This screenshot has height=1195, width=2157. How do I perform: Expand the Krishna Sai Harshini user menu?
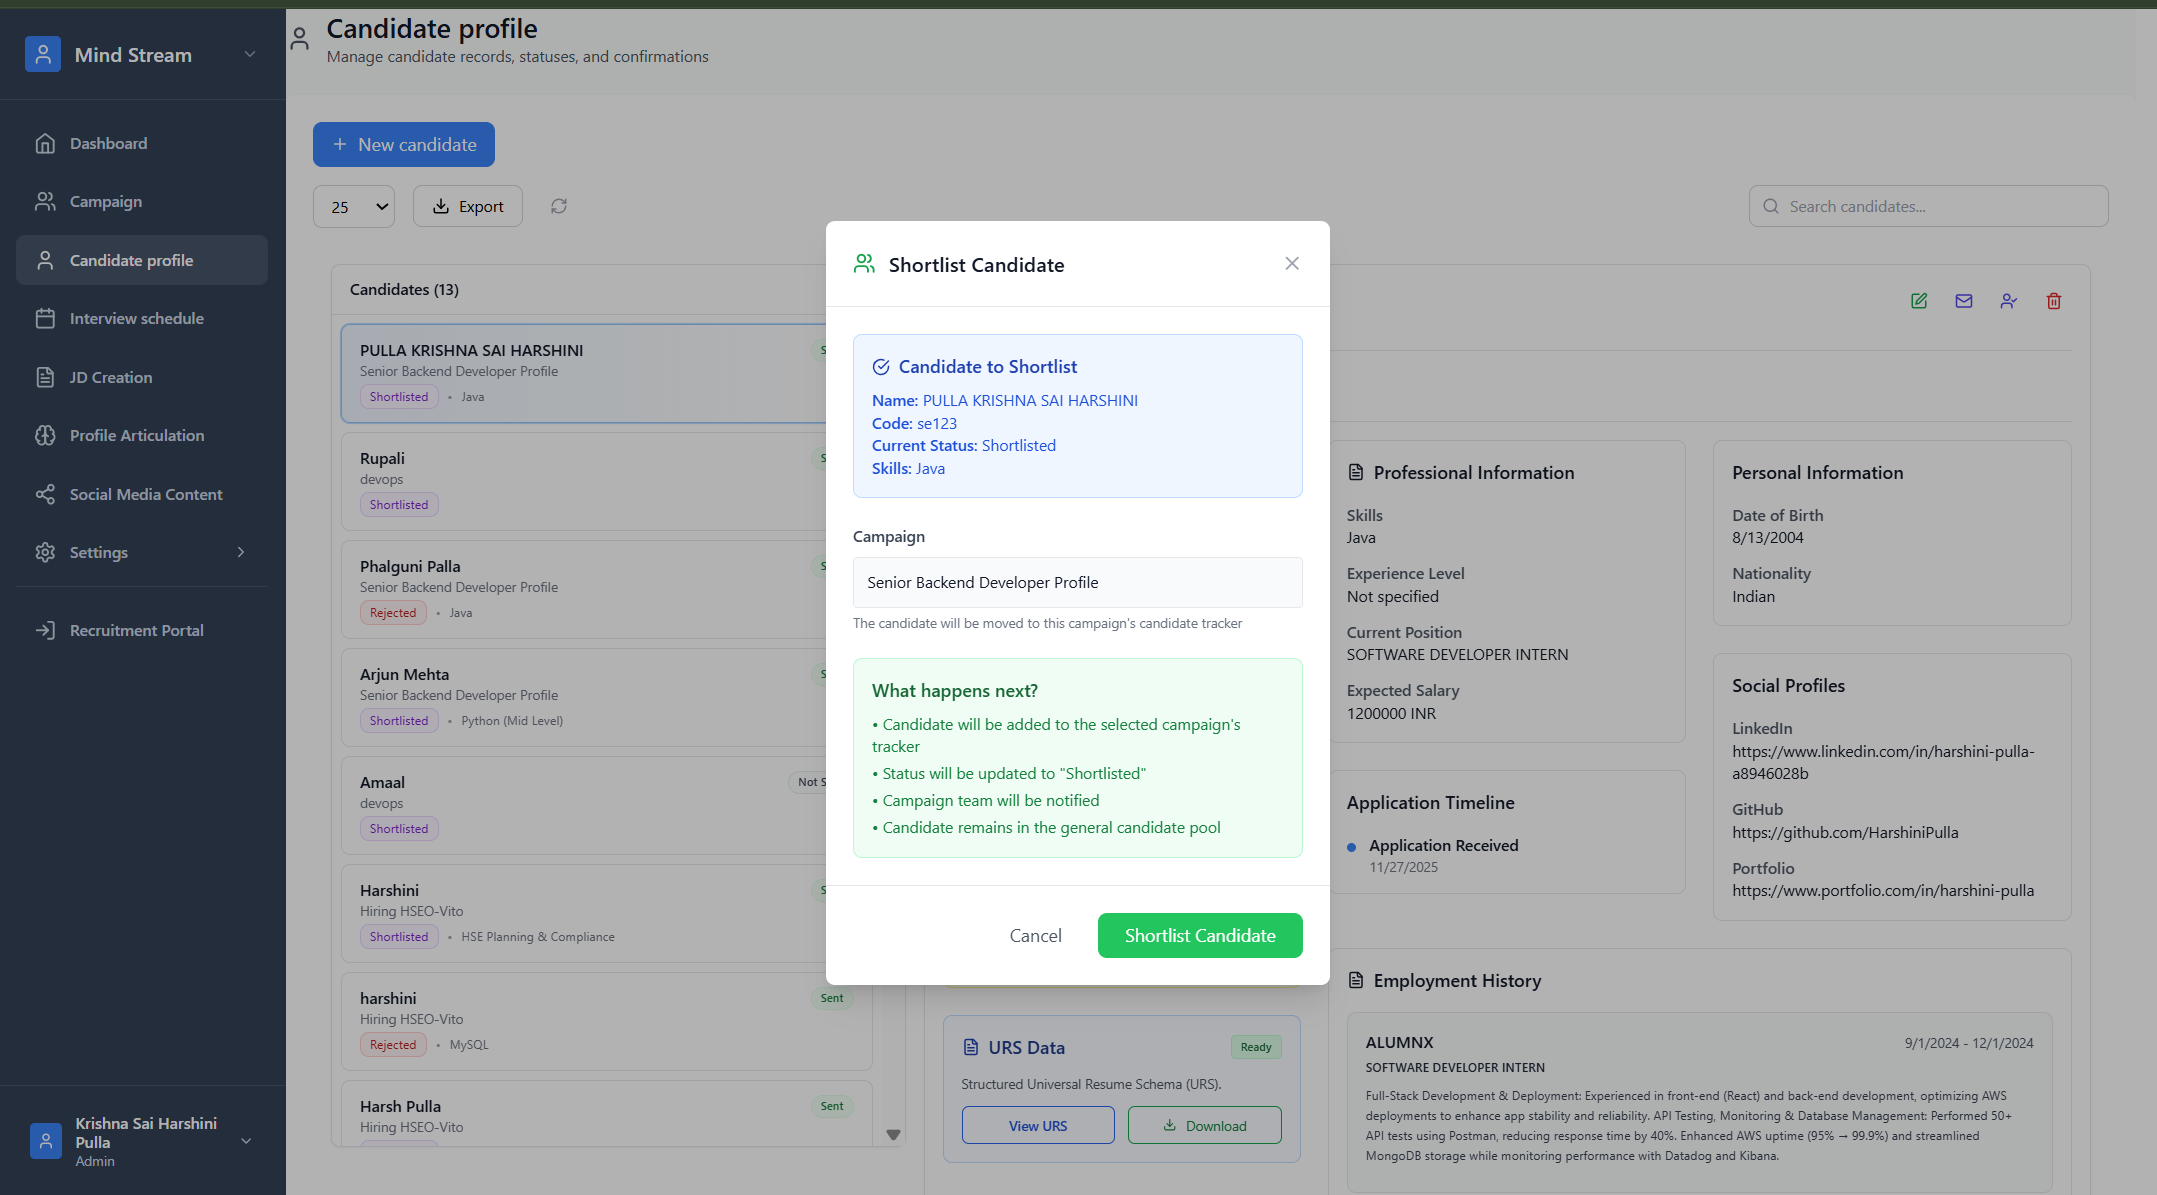pos(246,1141)
